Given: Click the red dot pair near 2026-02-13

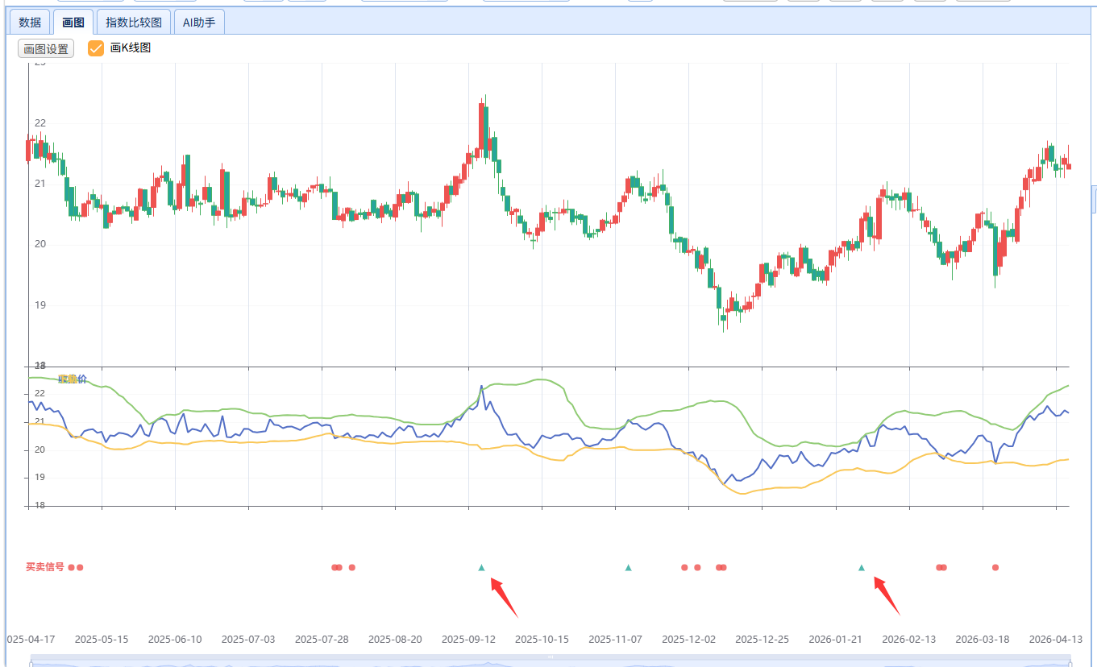Looking at the screenshot, I should pyautogui.click(x=941, y=567).
